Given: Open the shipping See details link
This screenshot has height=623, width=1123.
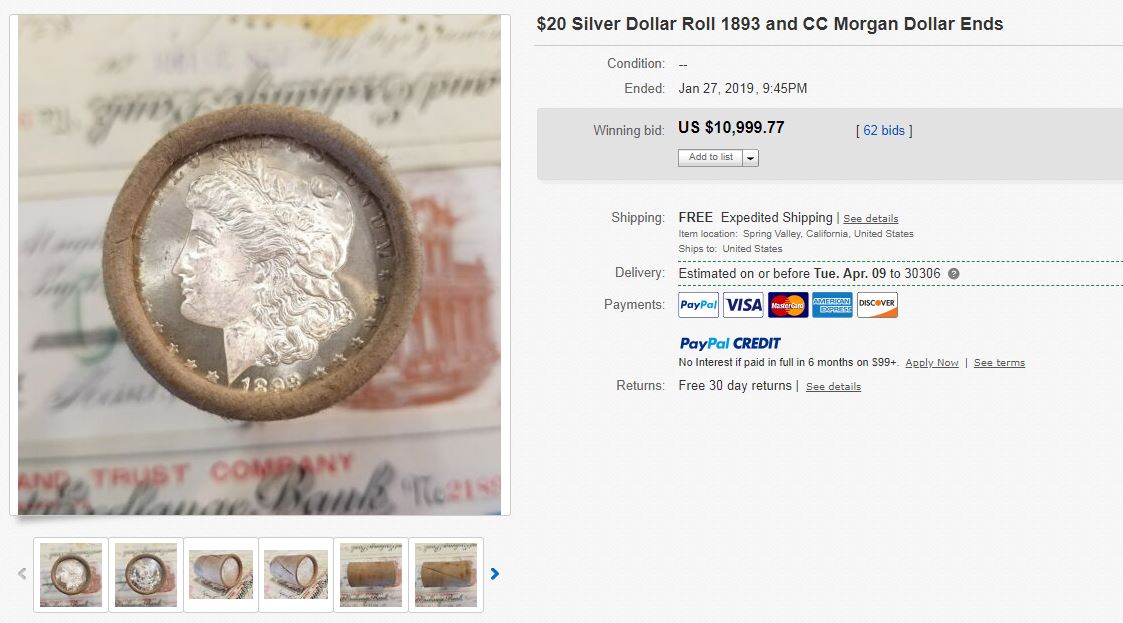Looking at the screenshot, I should coord(870,218).
